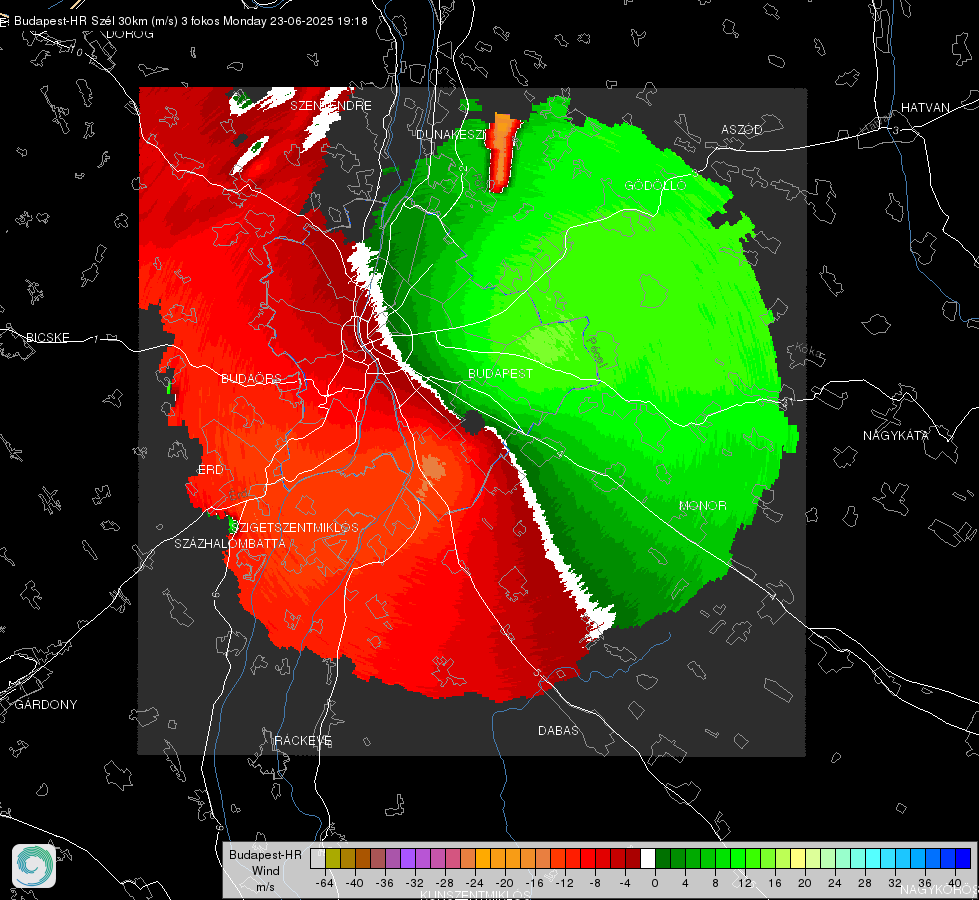Click the -24 value on the legend
Viewport: 979px width, 900px height.
(475, 883)
